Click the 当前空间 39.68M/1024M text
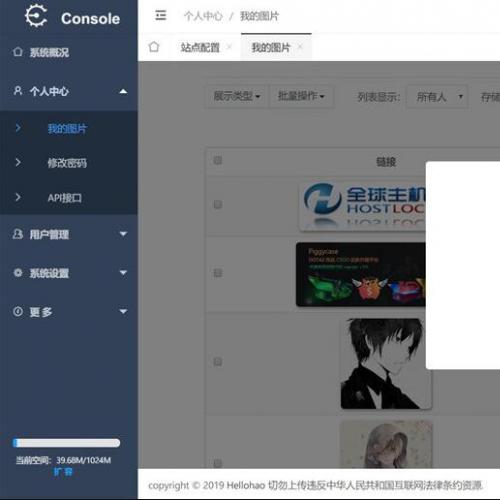The image size is (500, 500). coord(63,460)
